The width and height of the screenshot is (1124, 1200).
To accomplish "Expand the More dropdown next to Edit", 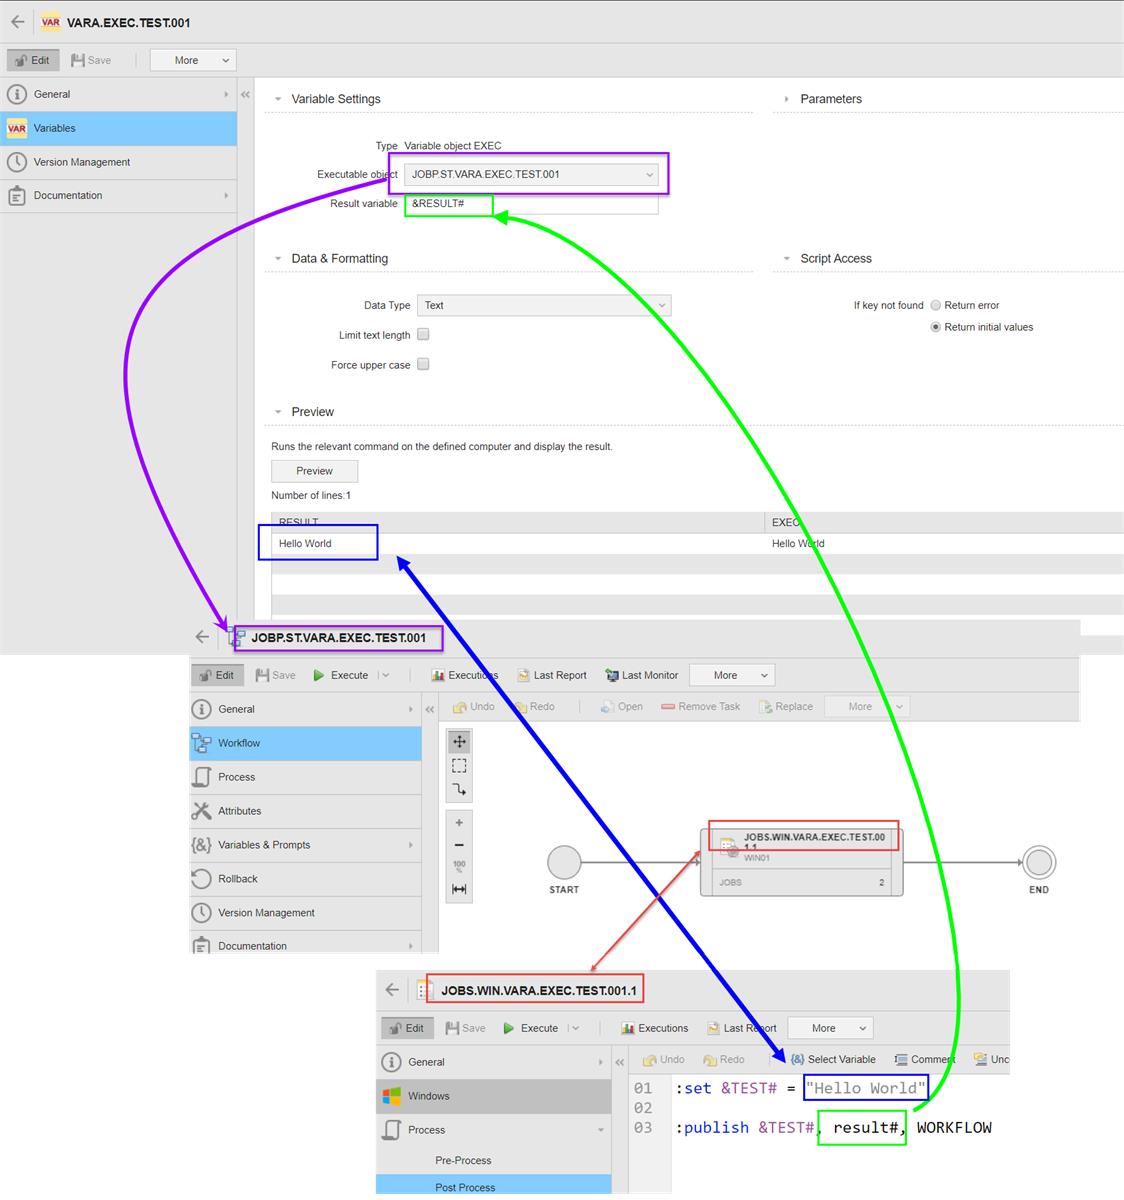I will pos(192,59).
